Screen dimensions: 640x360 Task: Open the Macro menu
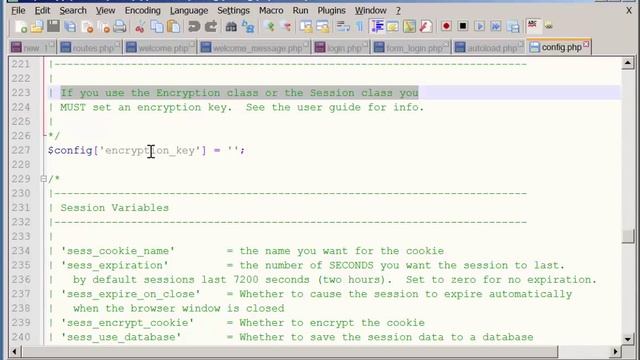[x=271, y=10]
